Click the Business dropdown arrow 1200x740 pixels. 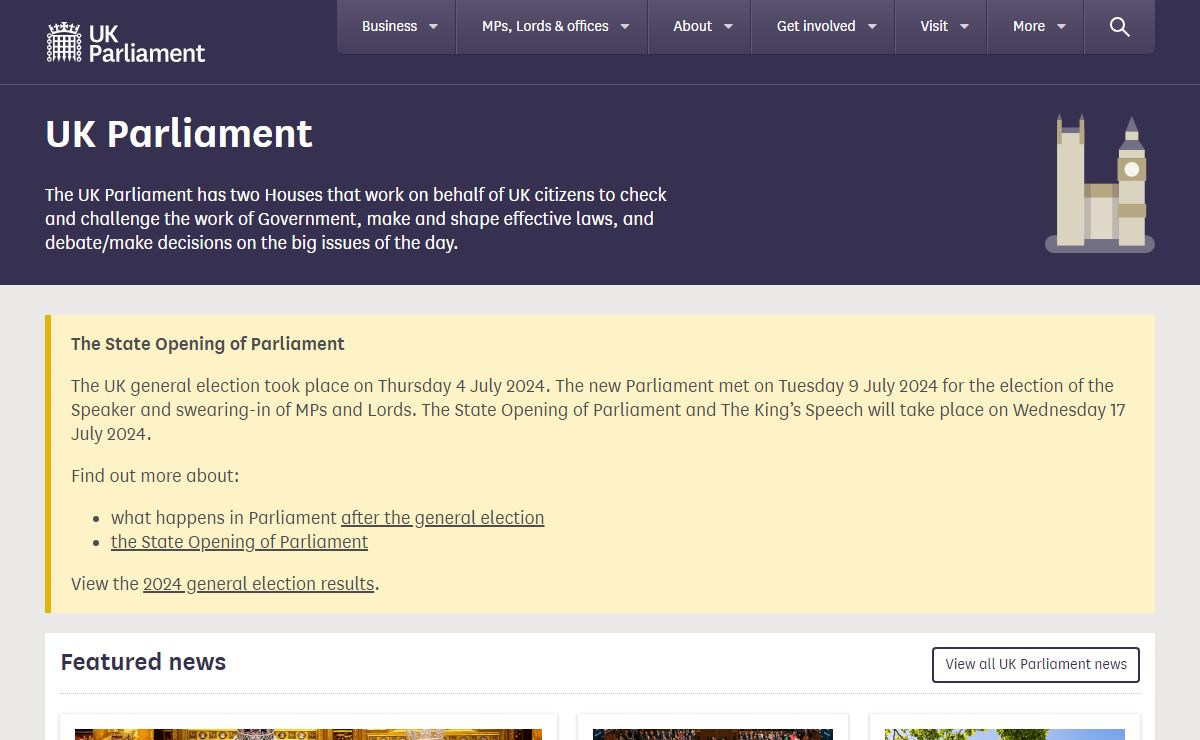pos(433,27)
